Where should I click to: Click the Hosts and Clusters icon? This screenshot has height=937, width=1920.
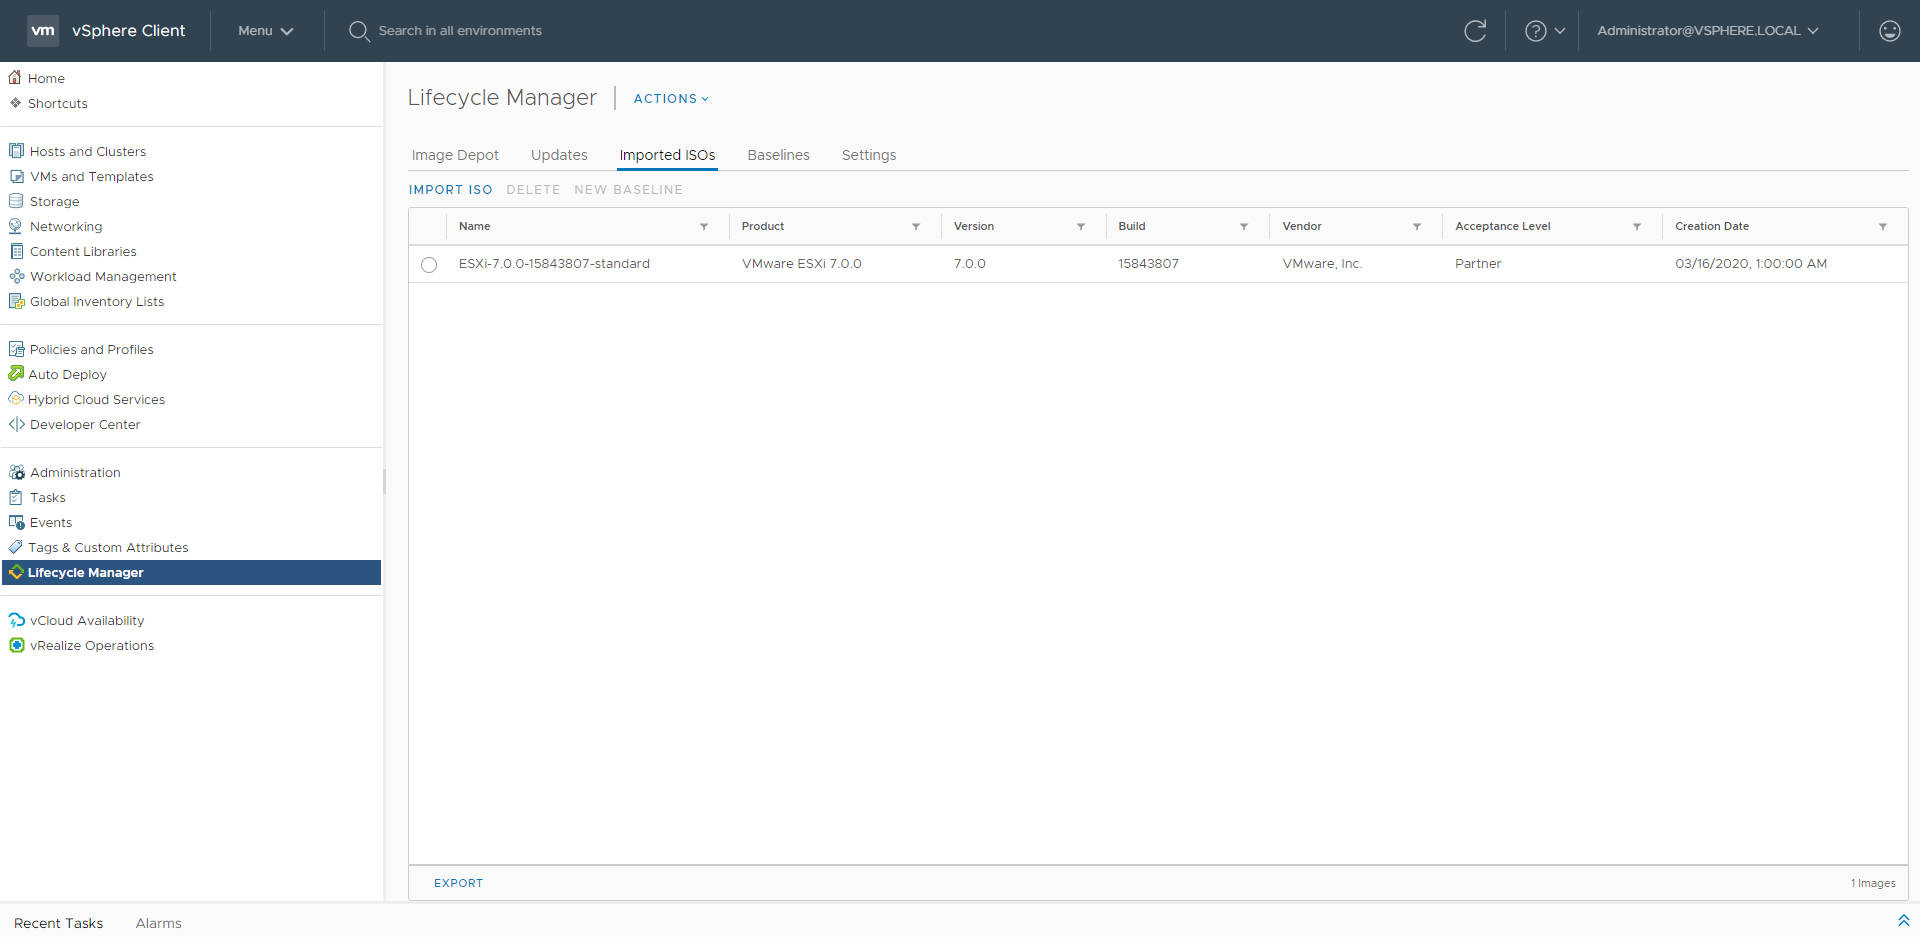(x=16, y=151)
